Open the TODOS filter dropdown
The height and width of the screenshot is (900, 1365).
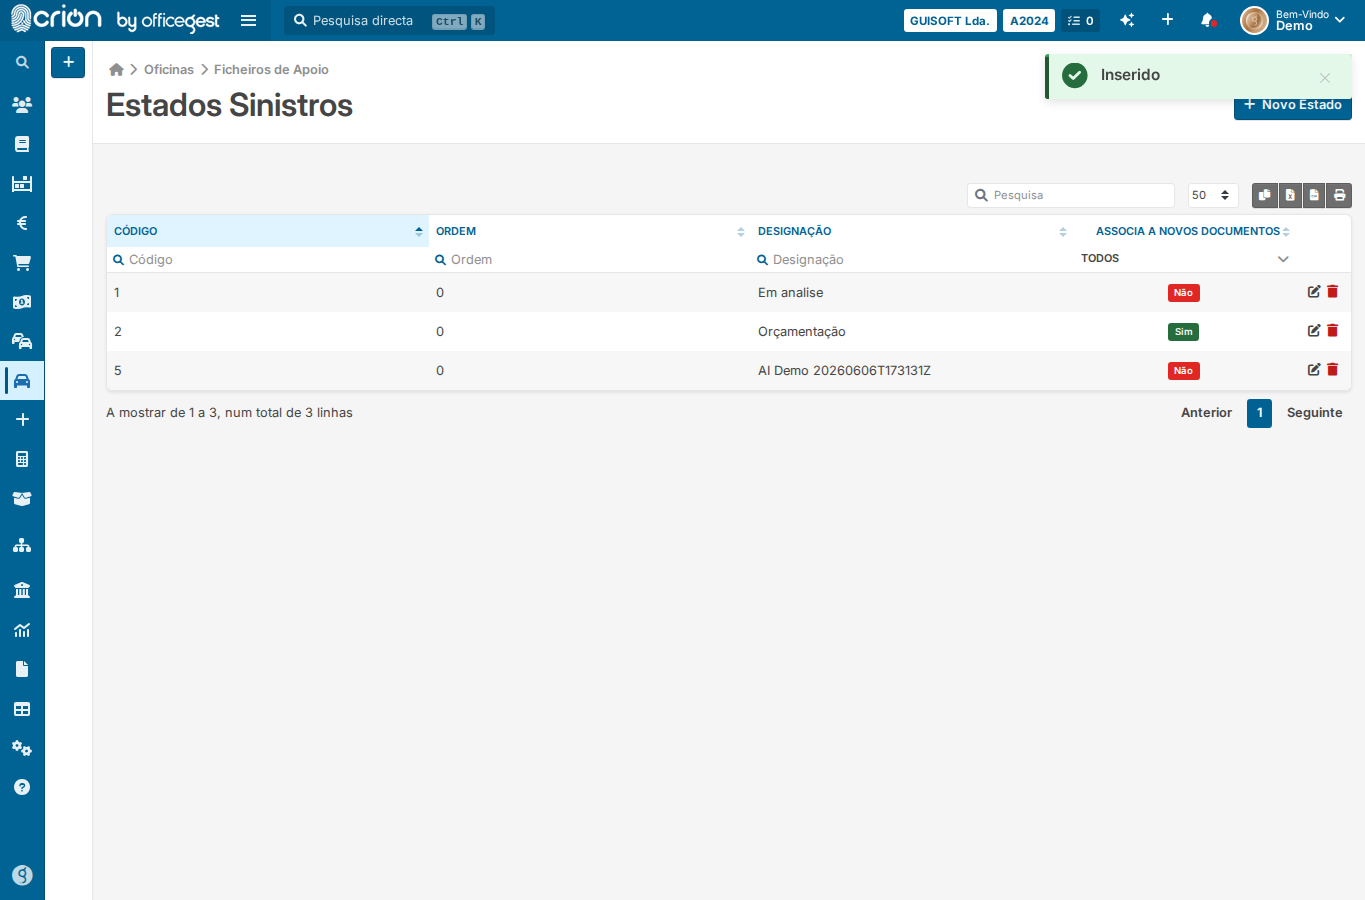pyautogui.click(x=1185, y=259)
